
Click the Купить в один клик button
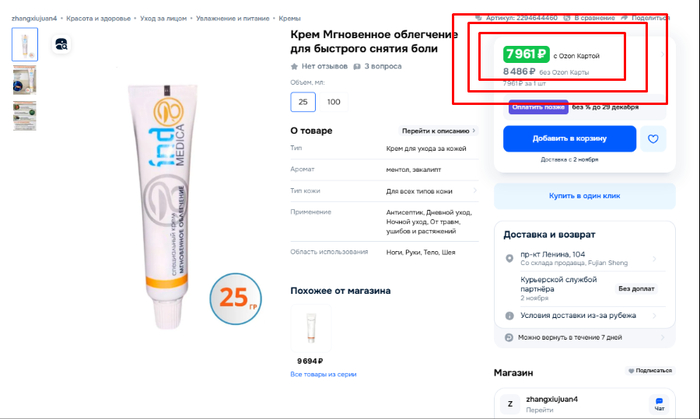click(584, 196)
